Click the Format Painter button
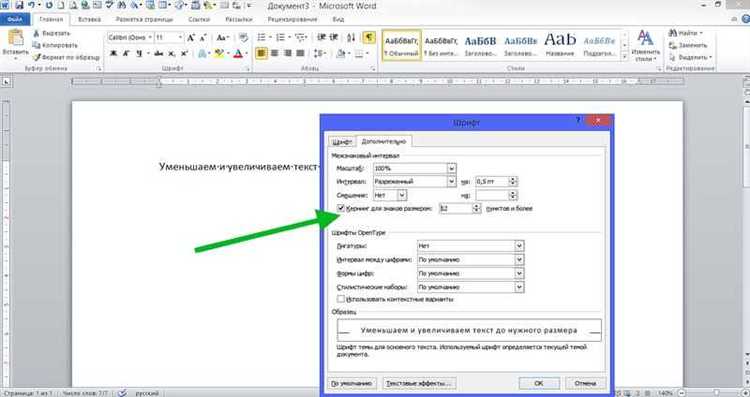The height and width of the screenshot is (397, 750). [66, 57]
